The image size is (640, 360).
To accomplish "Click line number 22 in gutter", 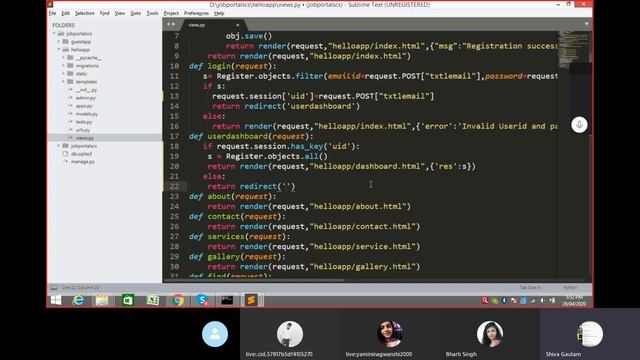I will (x=174, y=187).
